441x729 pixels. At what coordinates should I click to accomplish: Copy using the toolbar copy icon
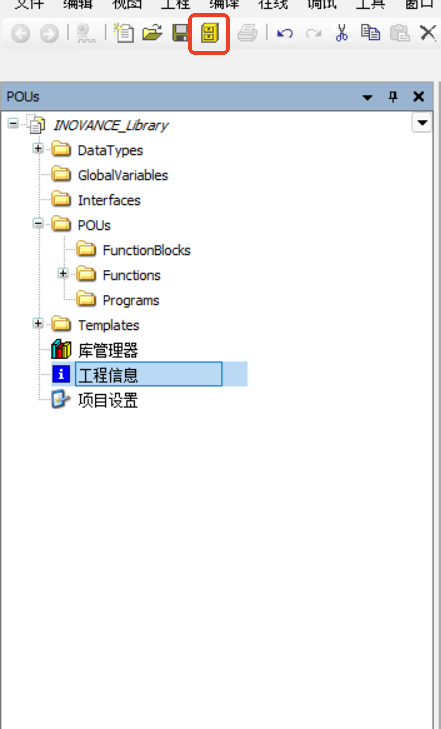click(x=370, y=33)
